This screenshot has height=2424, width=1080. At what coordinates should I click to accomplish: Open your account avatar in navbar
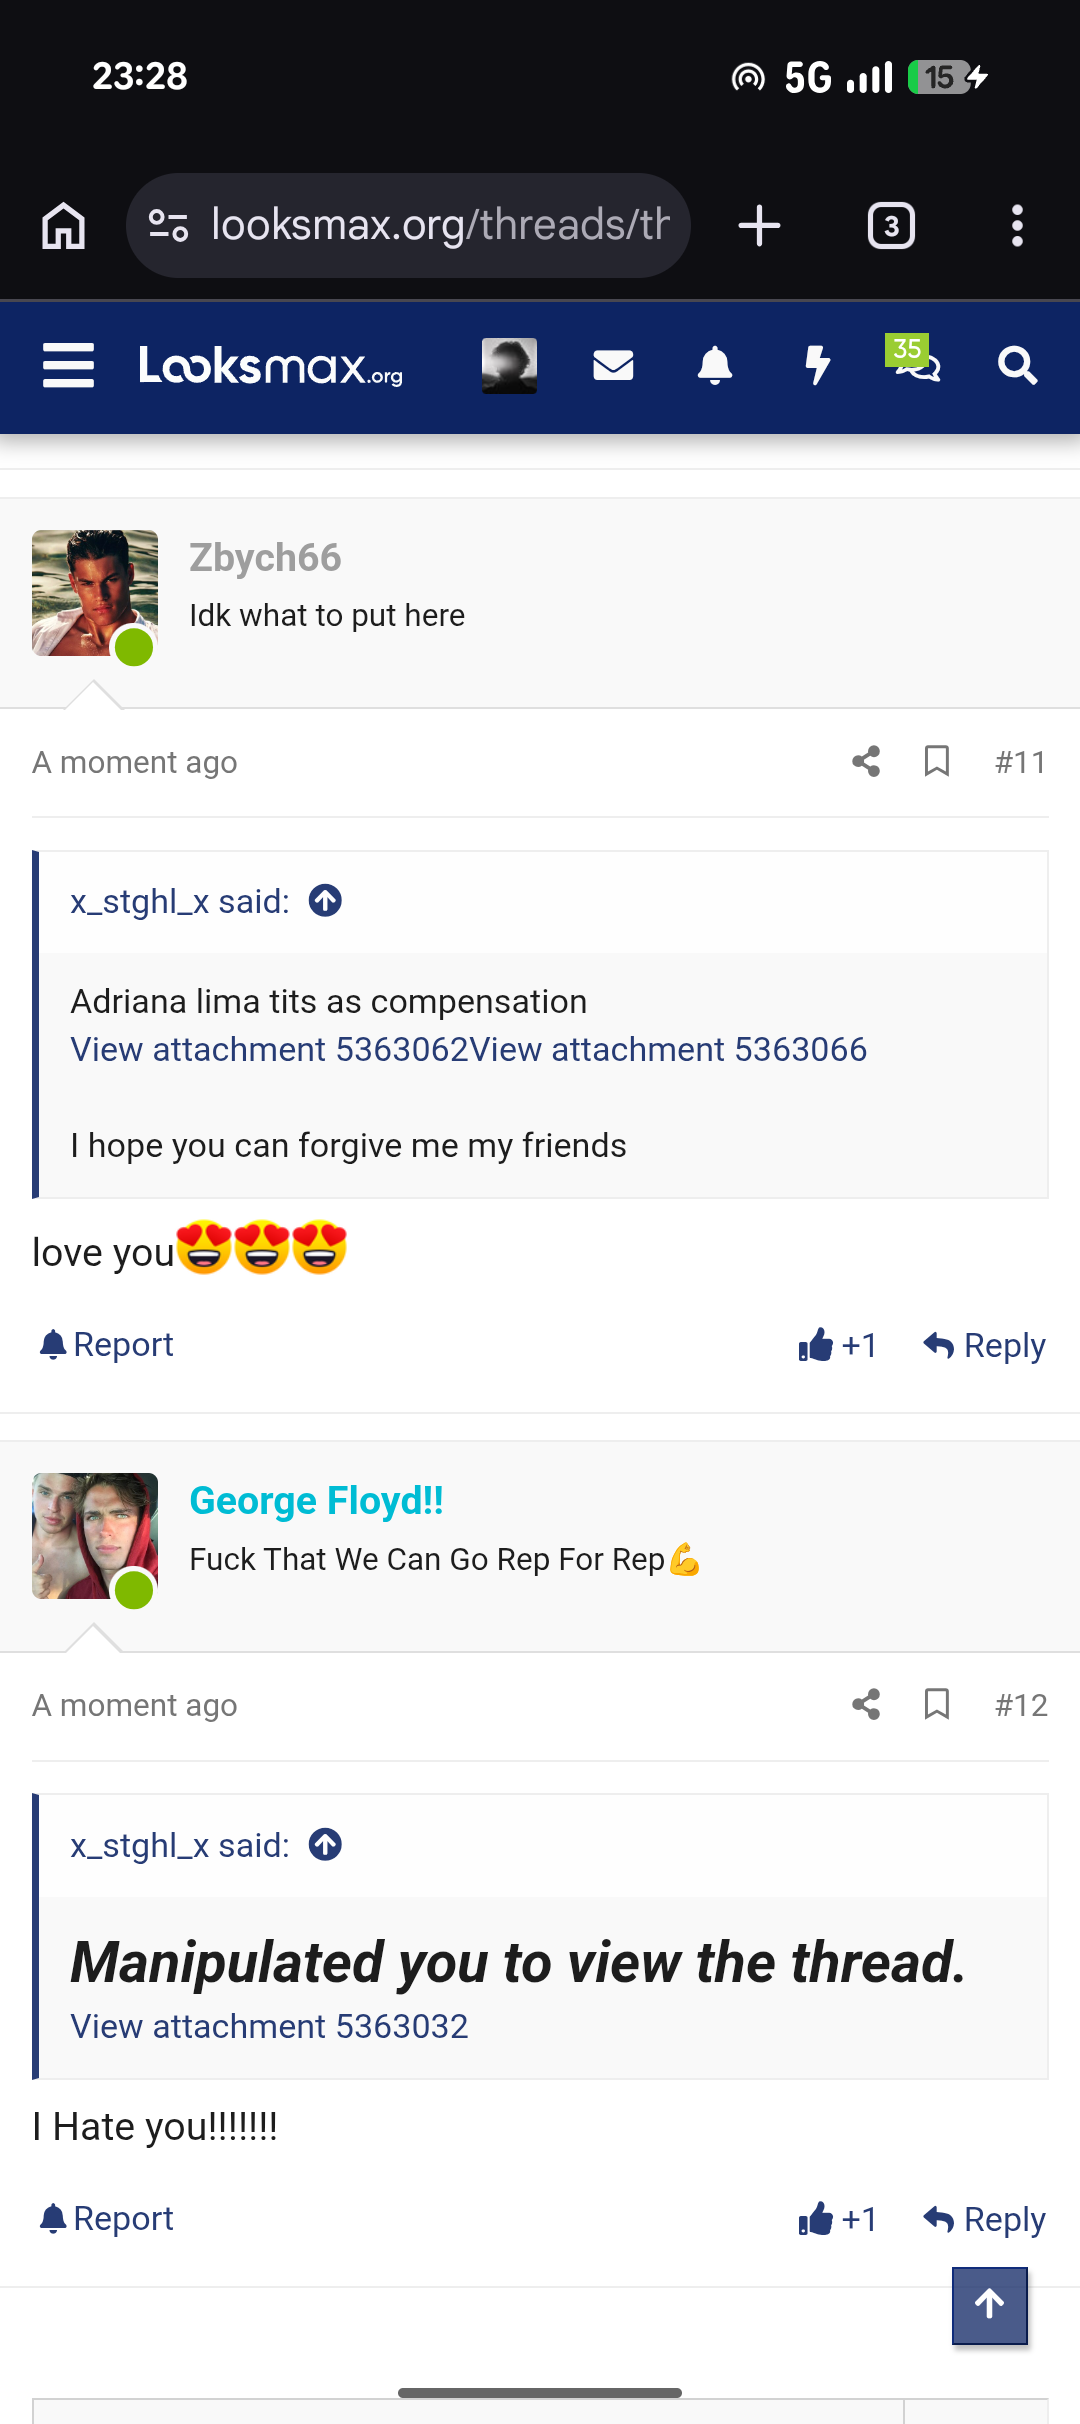point(509,366)
